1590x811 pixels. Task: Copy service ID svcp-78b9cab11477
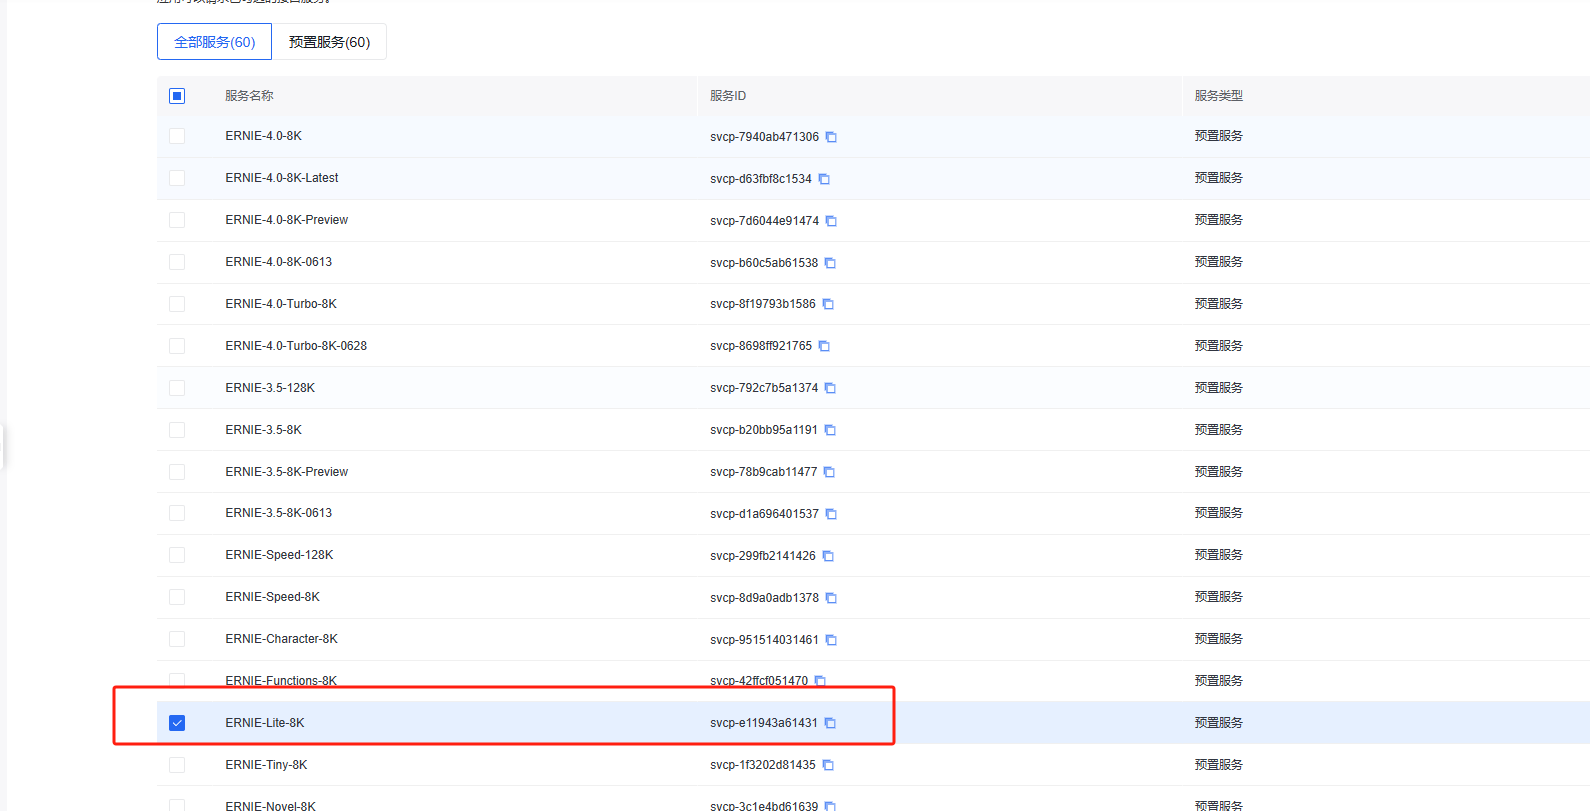click(x=829, y=472)
